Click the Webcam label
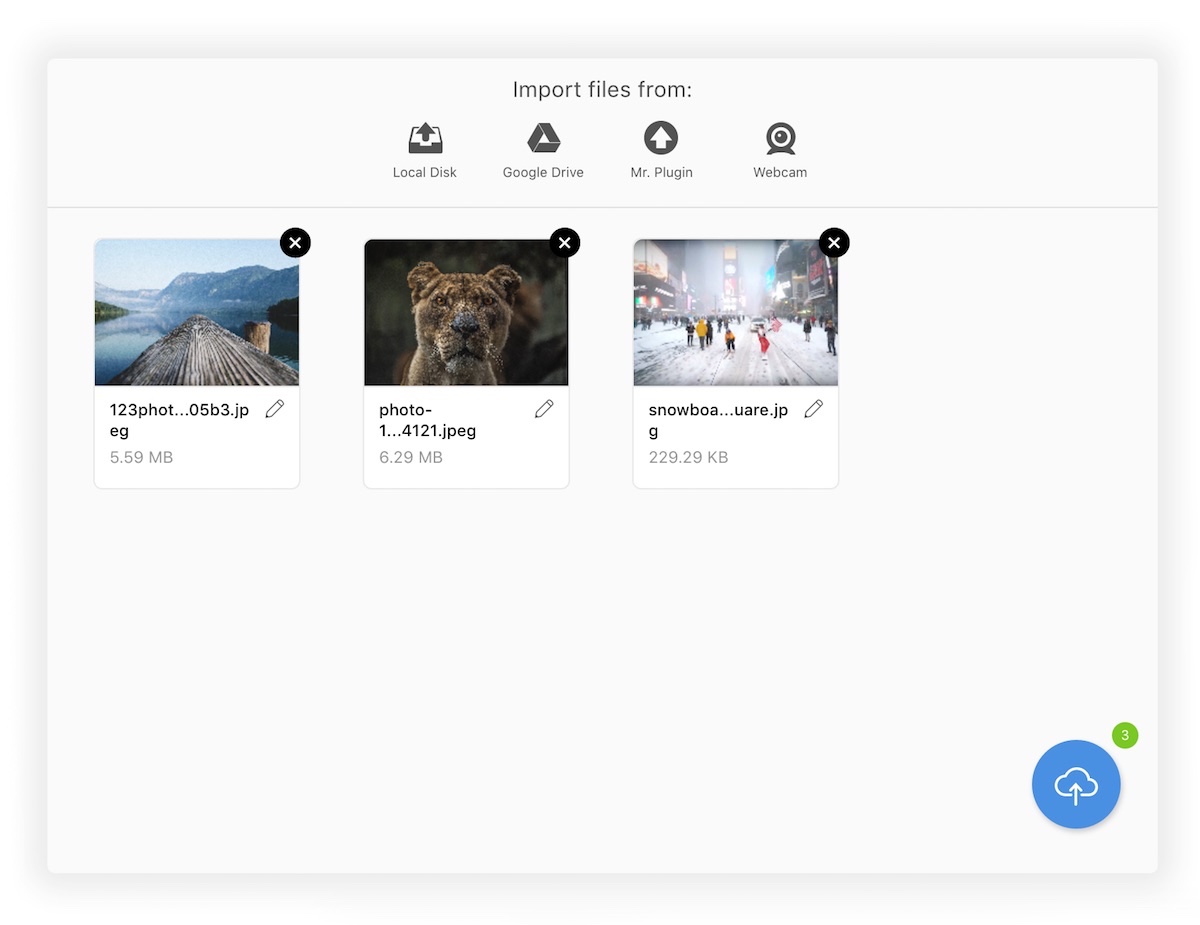The height and width of the screenshot is (925, 1200). 780,172
